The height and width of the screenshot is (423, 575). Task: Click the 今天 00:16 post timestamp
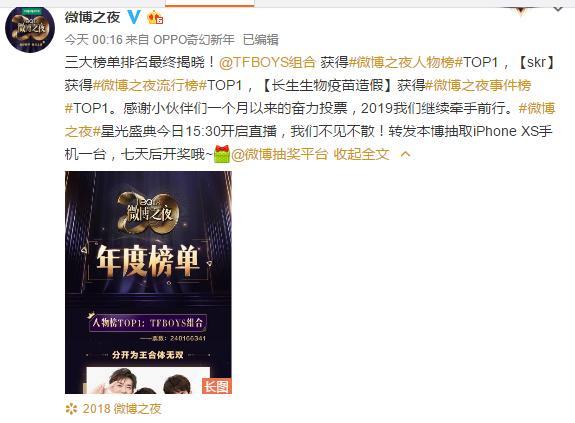(93, 40)
